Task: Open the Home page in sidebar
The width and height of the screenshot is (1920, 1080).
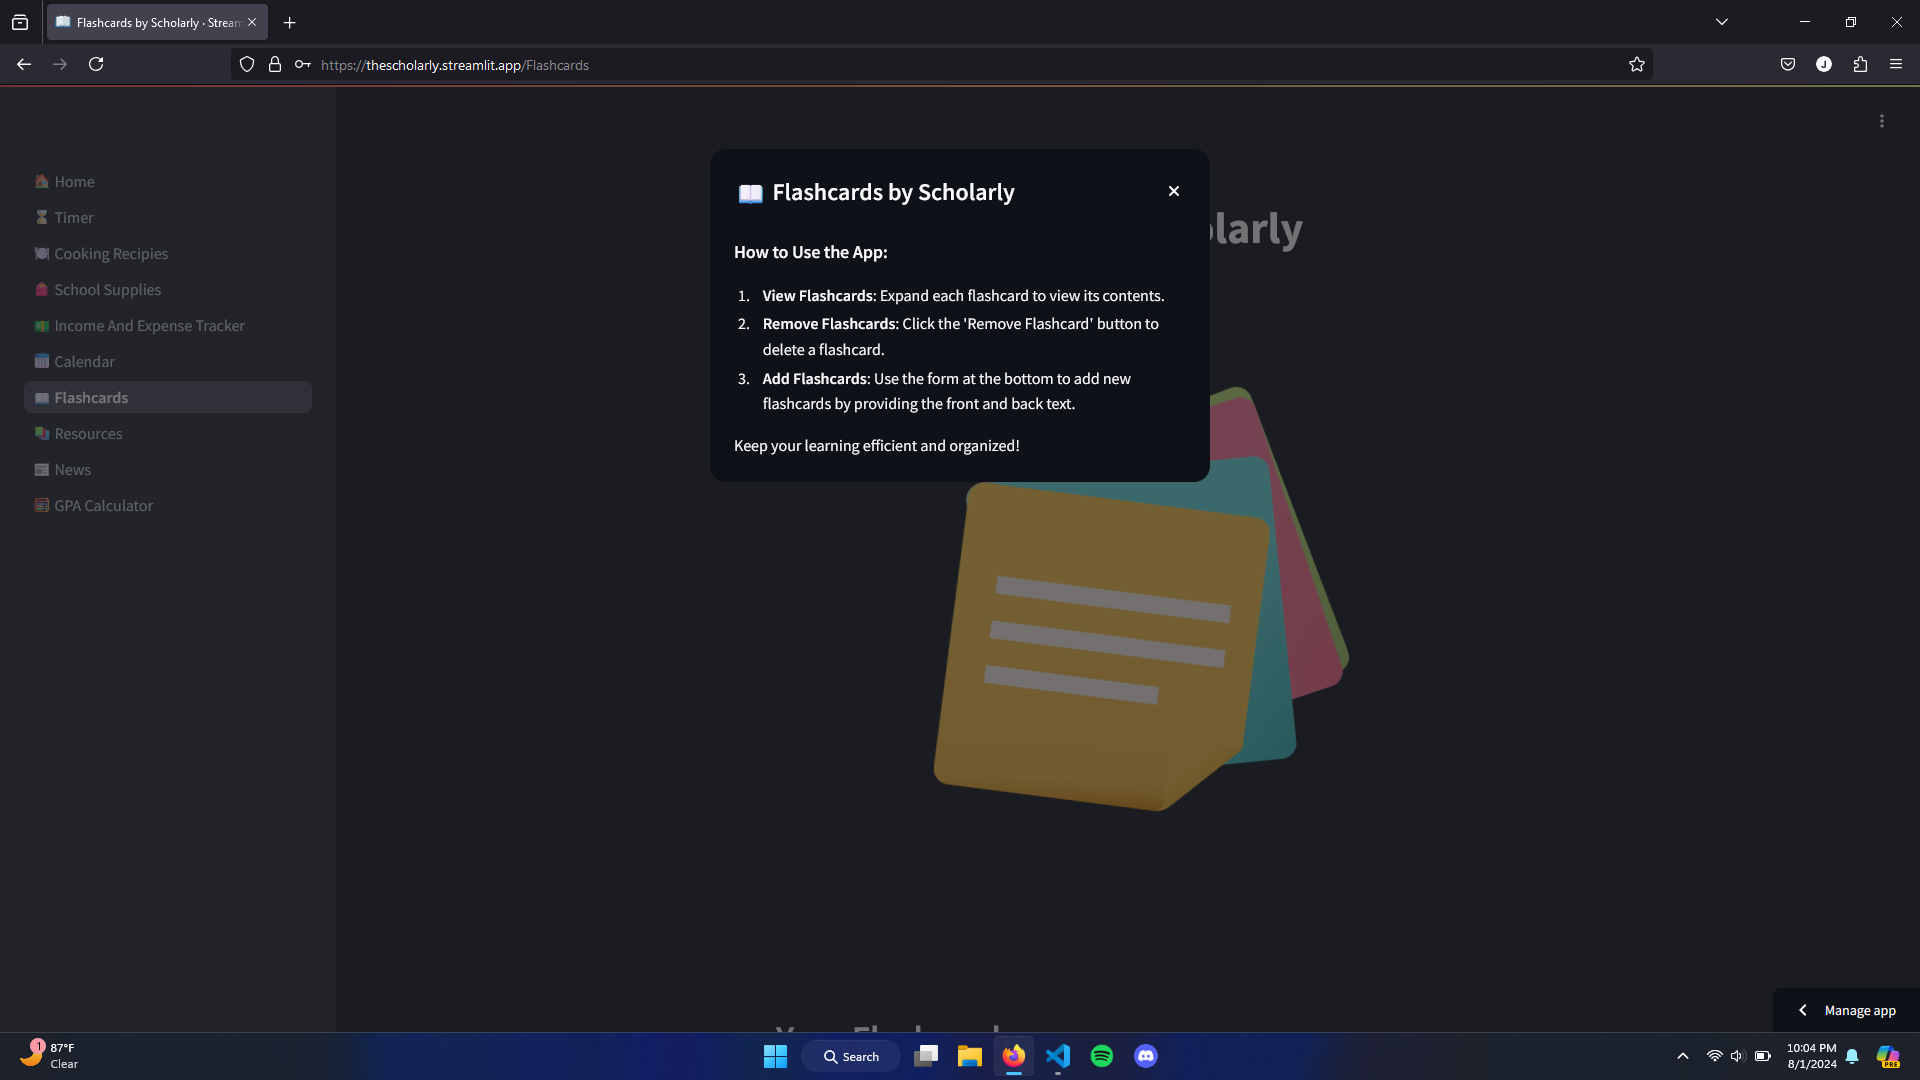Action: click(74, 182)
